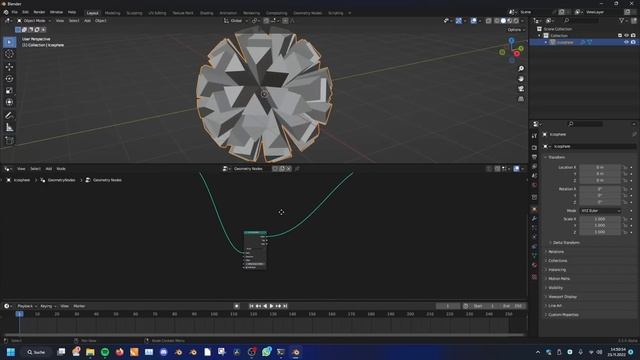Image resolution: width=640 pixels, height=360 pixels.
Task: Open the Global transform orientation dropdown
Action: pyautogui.click(x=236, y=20)
